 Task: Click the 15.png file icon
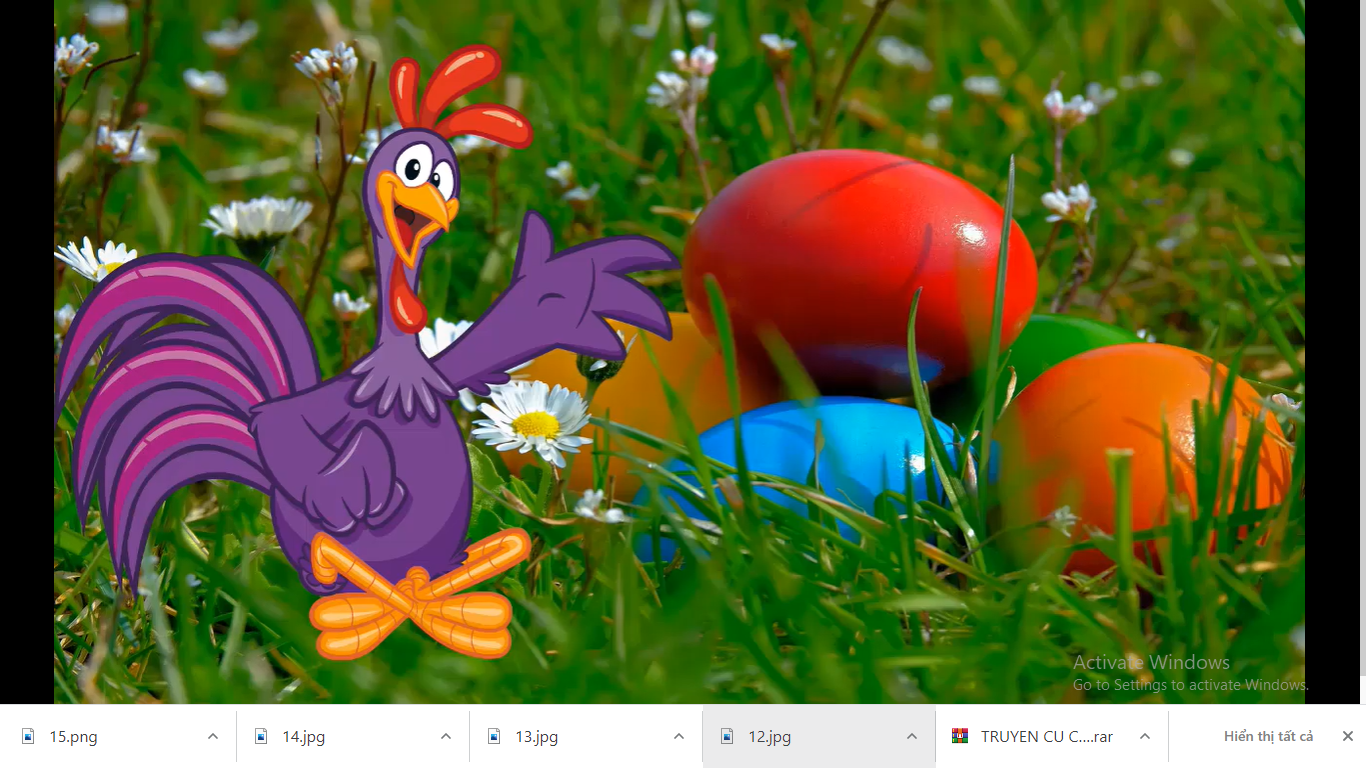[28, 736]
